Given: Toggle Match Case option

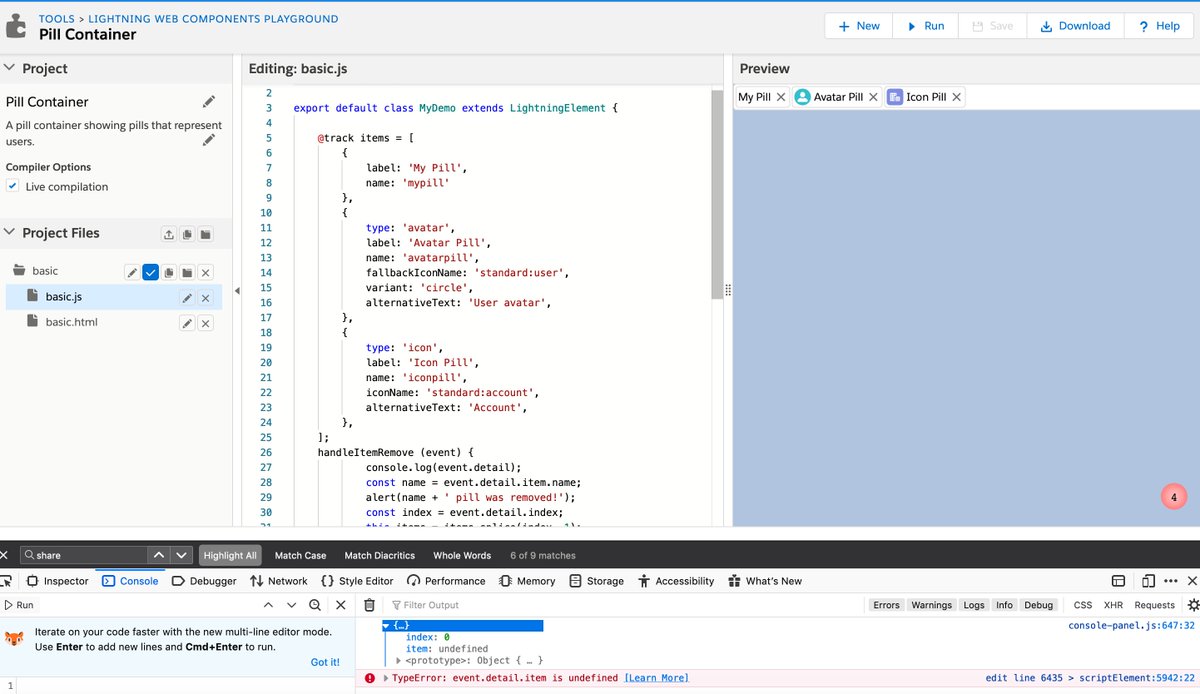Looking at the screenshot, I should pyautogui.click(x=301, y=555).
